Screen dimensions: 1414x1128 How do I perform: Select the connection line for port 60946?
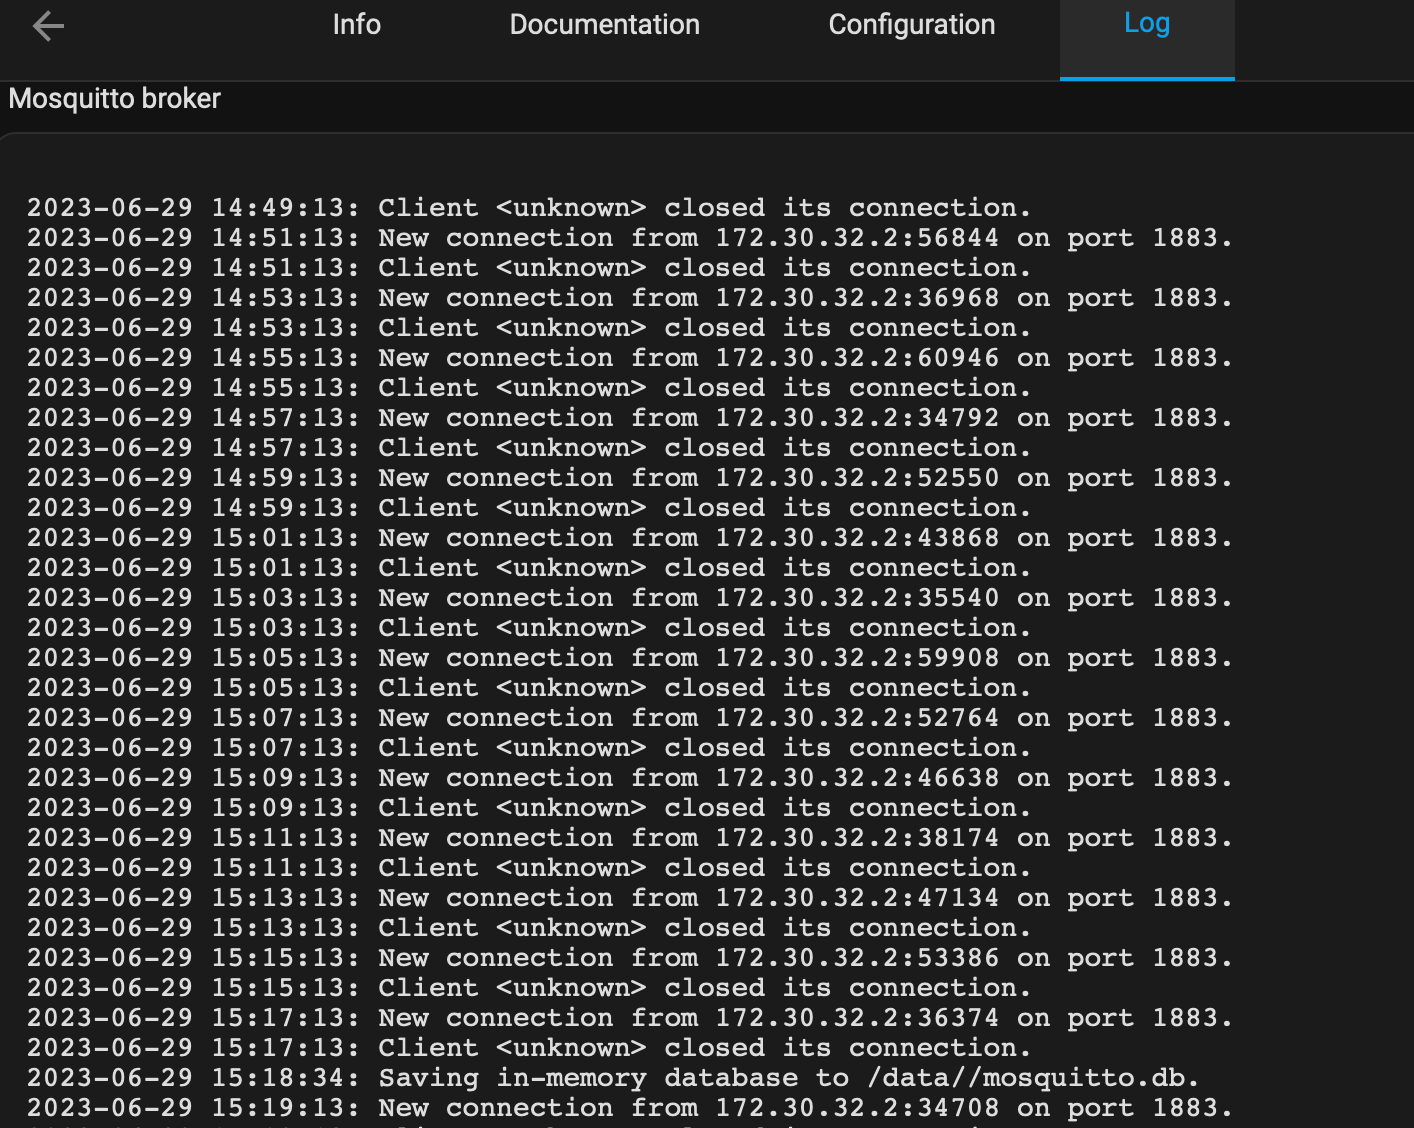tap(630, 358)
